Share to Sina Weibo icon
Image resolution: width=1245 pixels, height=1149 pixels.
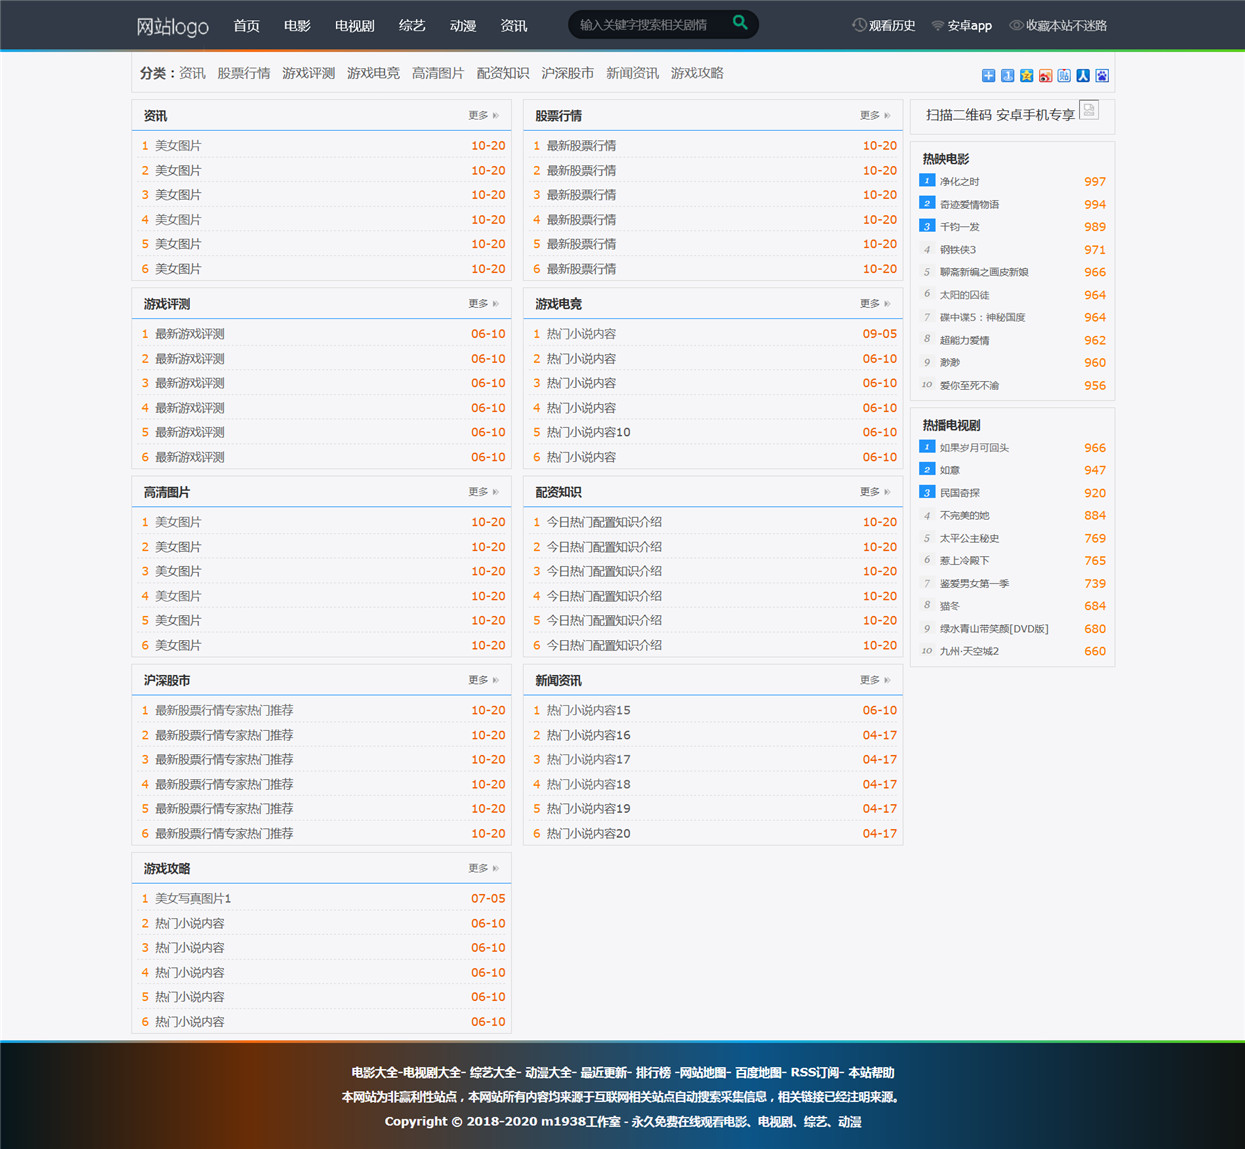click(x=1046, y=75)
